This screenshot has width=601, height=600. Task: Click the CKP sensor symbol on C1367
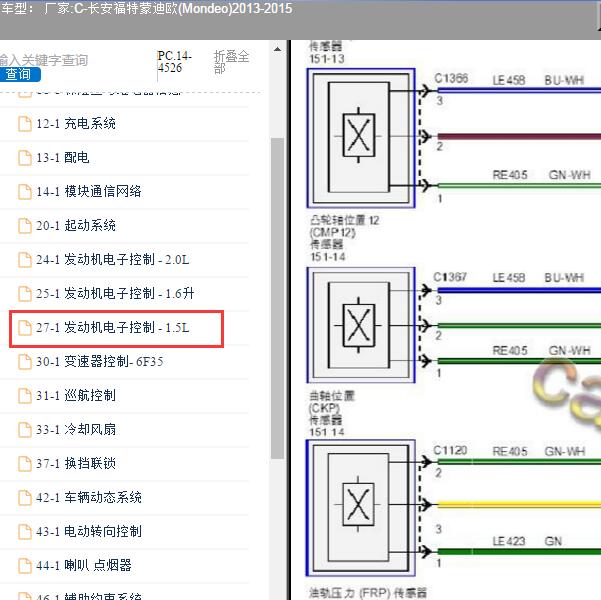361,325
